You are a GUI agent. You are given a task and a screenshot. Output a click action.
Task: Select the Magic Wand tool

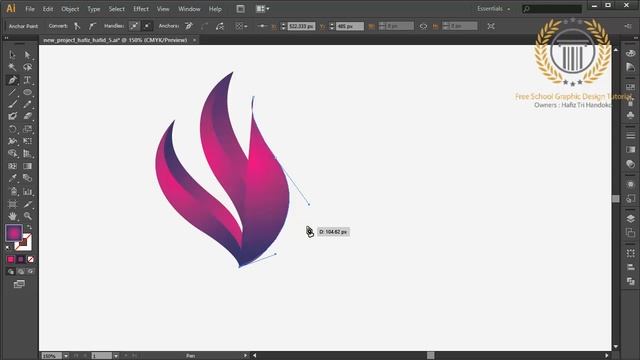[12, 67]
